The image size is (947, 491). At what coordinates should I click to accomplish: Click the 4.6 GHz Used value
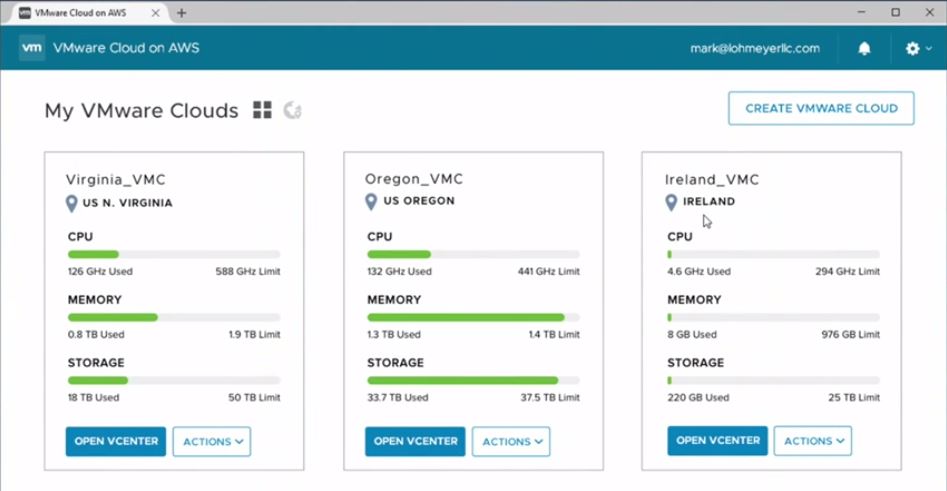point(699,271)
